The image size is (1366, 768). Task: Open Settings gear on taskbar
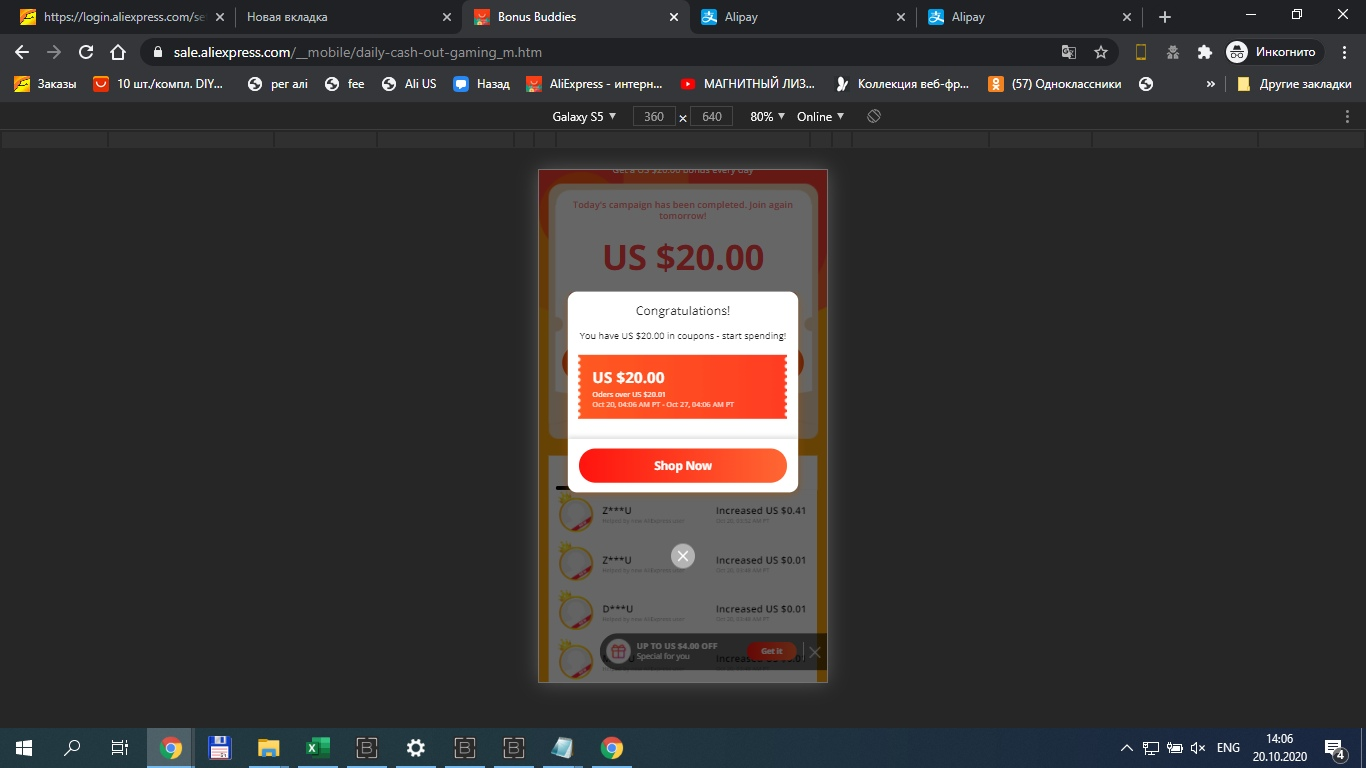pos(416,748)
